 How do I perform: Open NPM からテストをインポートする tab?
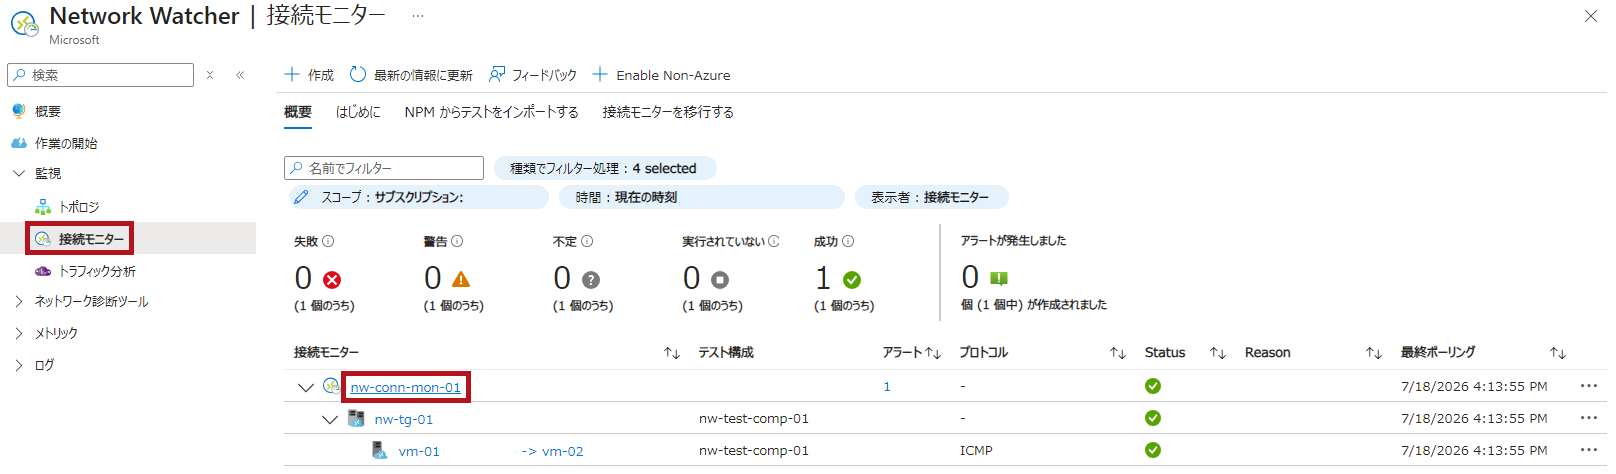[492, 112]
